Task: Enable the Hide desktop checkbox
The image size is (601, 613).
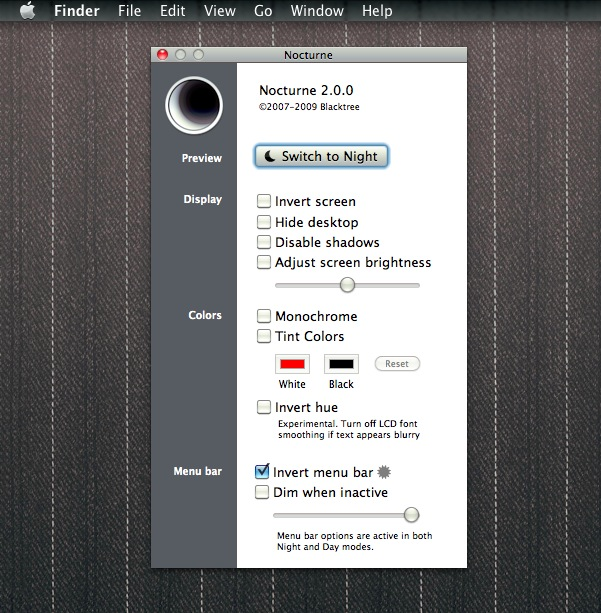Action: (x=264, y=222)
